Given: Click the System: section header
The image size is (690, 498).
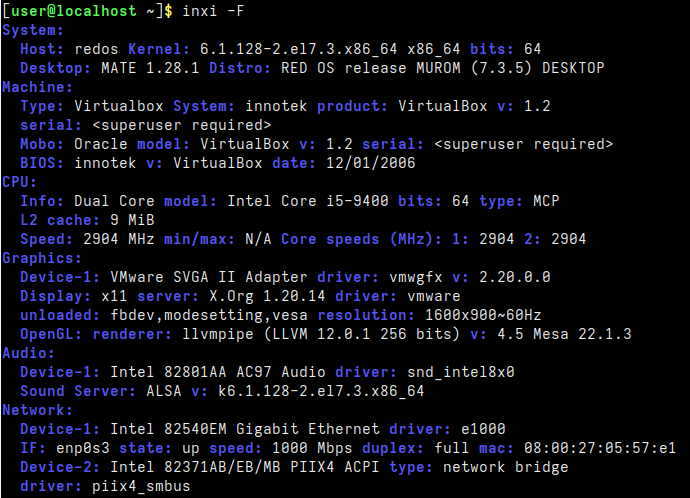Looking at the screenshot, I should coord(33,30).
